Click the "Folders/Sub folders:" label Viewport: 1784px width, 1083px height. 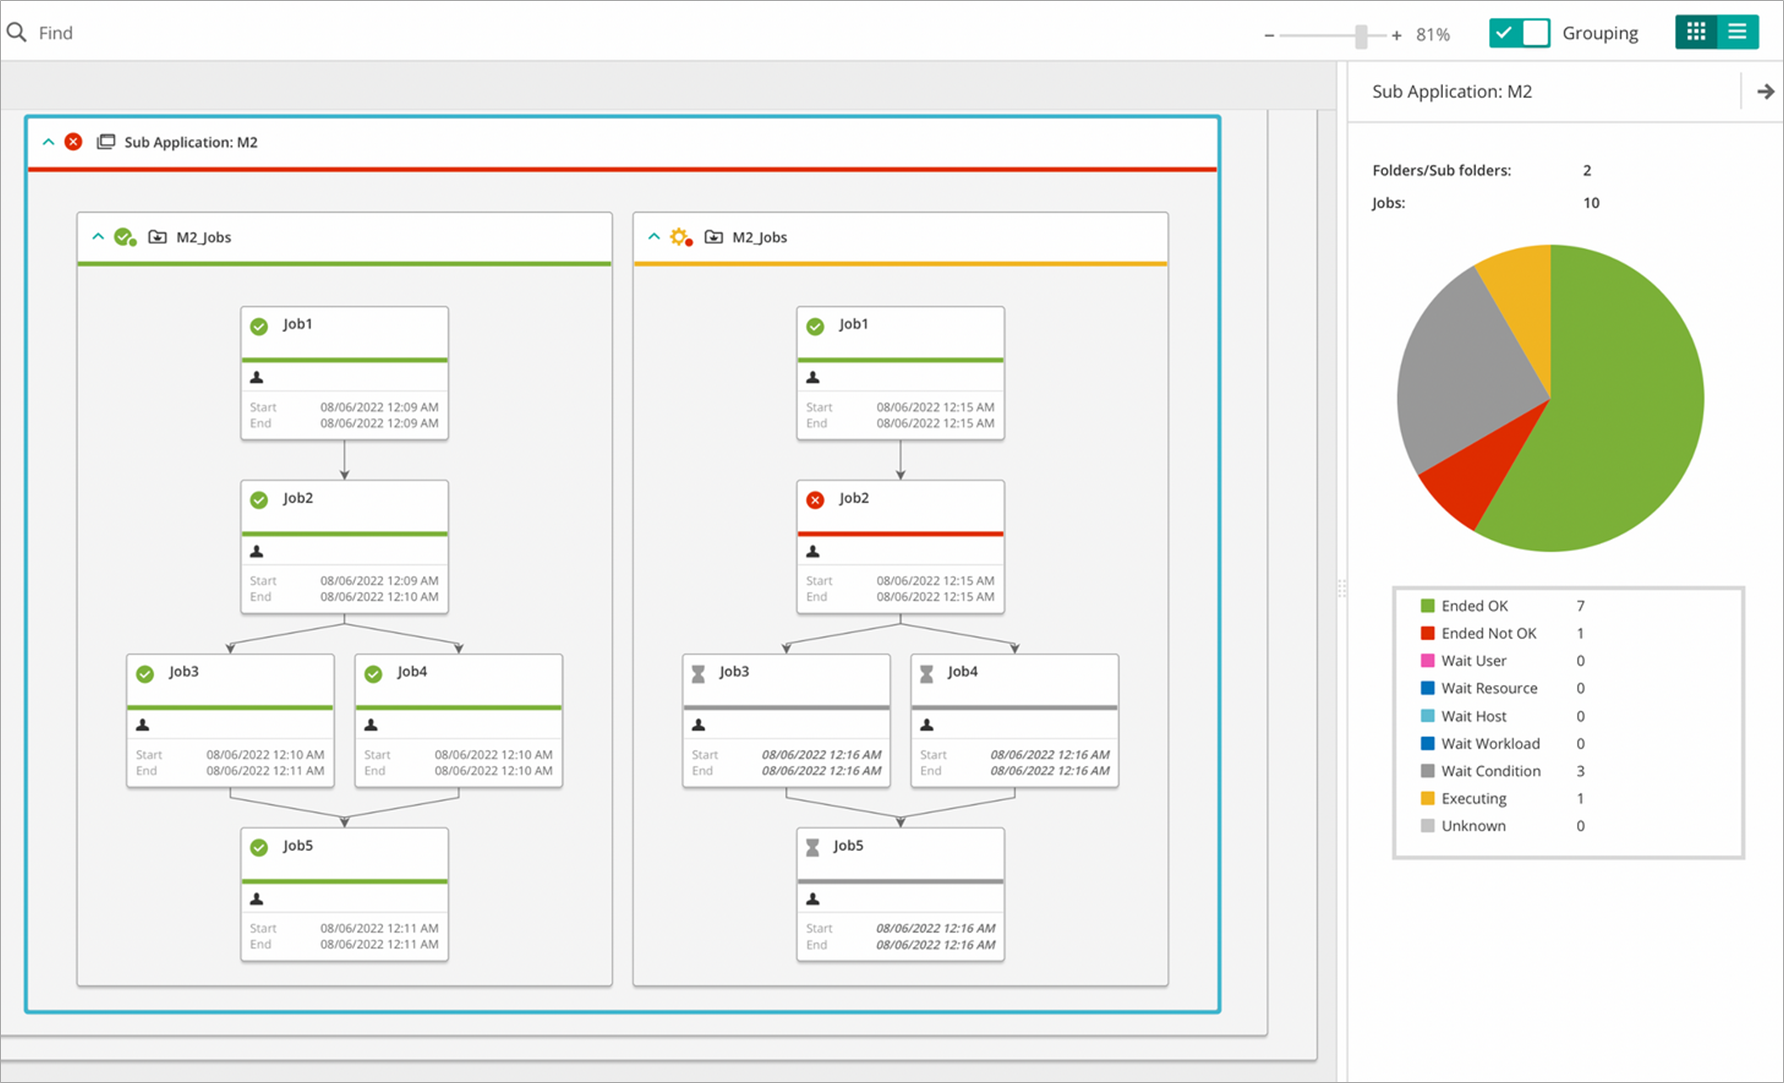tap(1442, 171)
